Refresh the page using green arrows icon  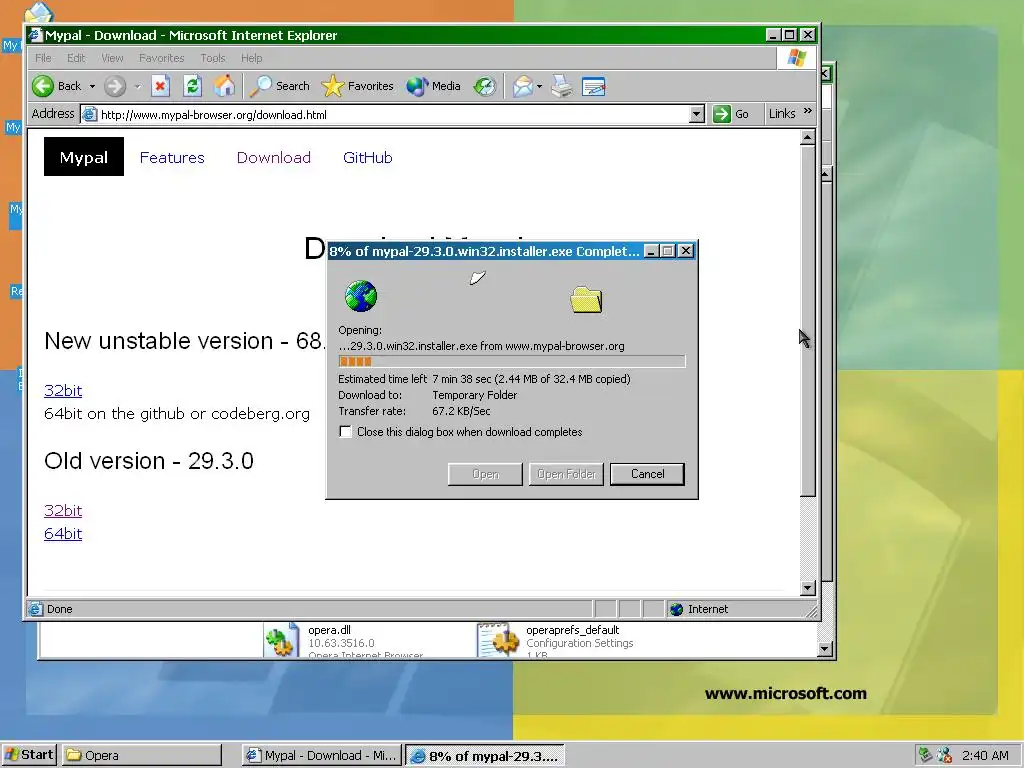[x=192, y=86]
